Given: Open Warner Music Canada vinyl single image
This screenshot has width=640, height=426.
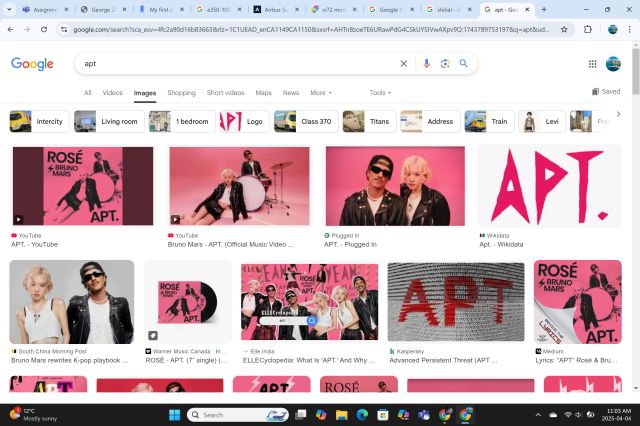Looking at the screenshot, I should tap(188, 302).
